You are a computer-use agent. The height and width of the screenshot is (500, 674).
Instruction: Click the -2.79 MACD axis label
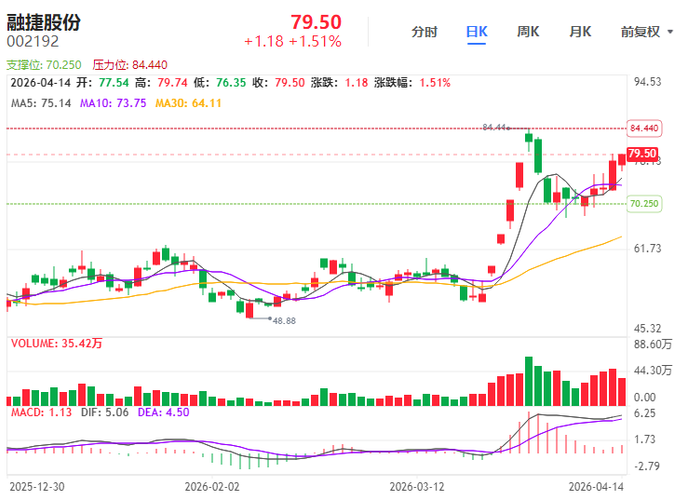[x=647, y=466]
